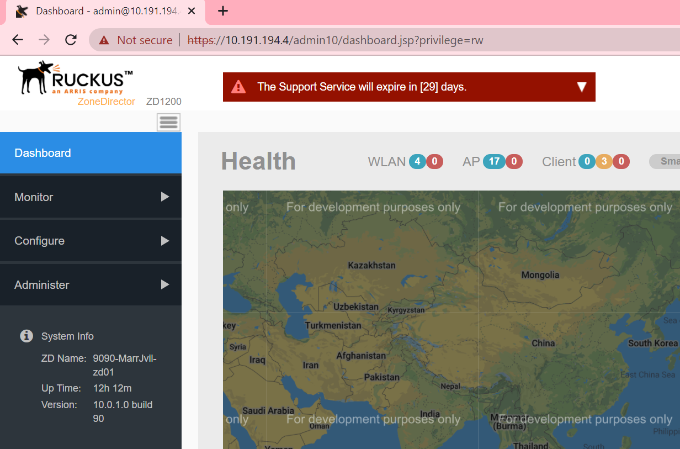Click the blue AP 17 badge
The height and width of the screenshot is (449, 680).
point(494,161)
